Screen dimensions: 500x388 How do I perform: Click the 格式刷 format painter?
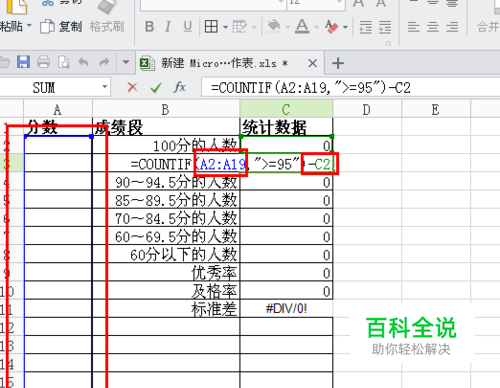click(107, 27)
